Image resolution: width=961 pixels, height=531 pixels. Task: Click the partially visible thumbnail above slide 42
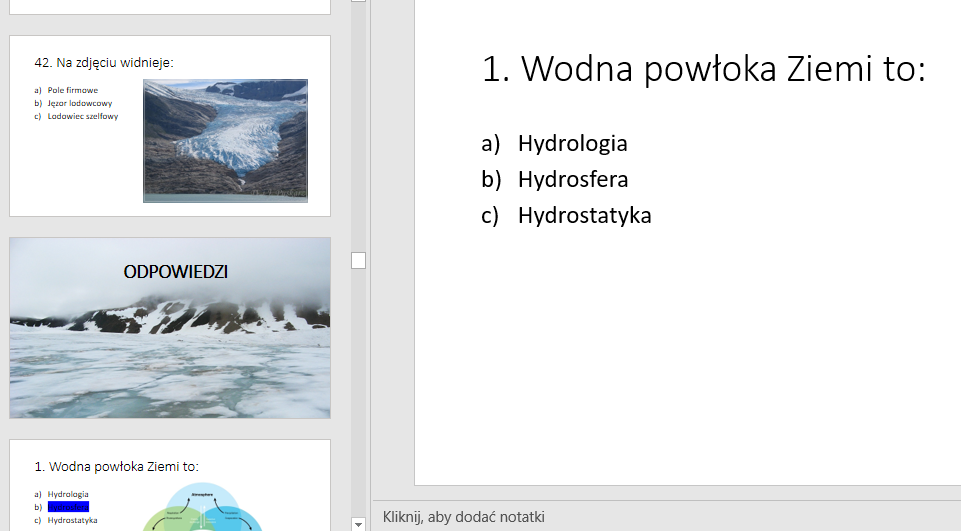point(170,6)
